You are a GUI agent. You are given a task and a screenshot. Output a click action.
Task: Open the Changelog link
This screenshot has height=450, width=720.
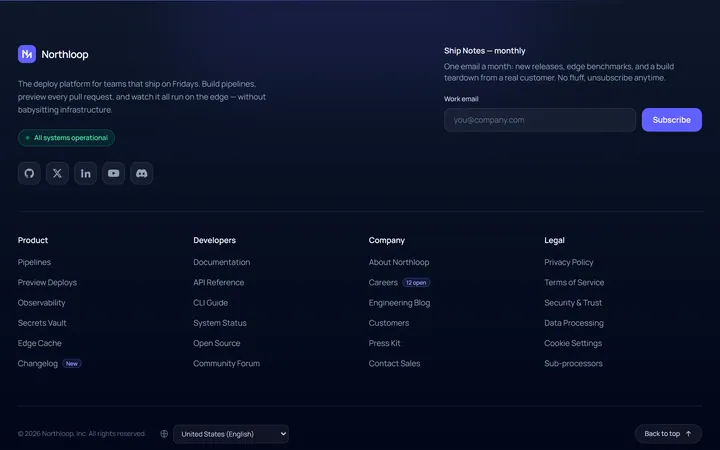pyautogui.click(x=38, y=363)
